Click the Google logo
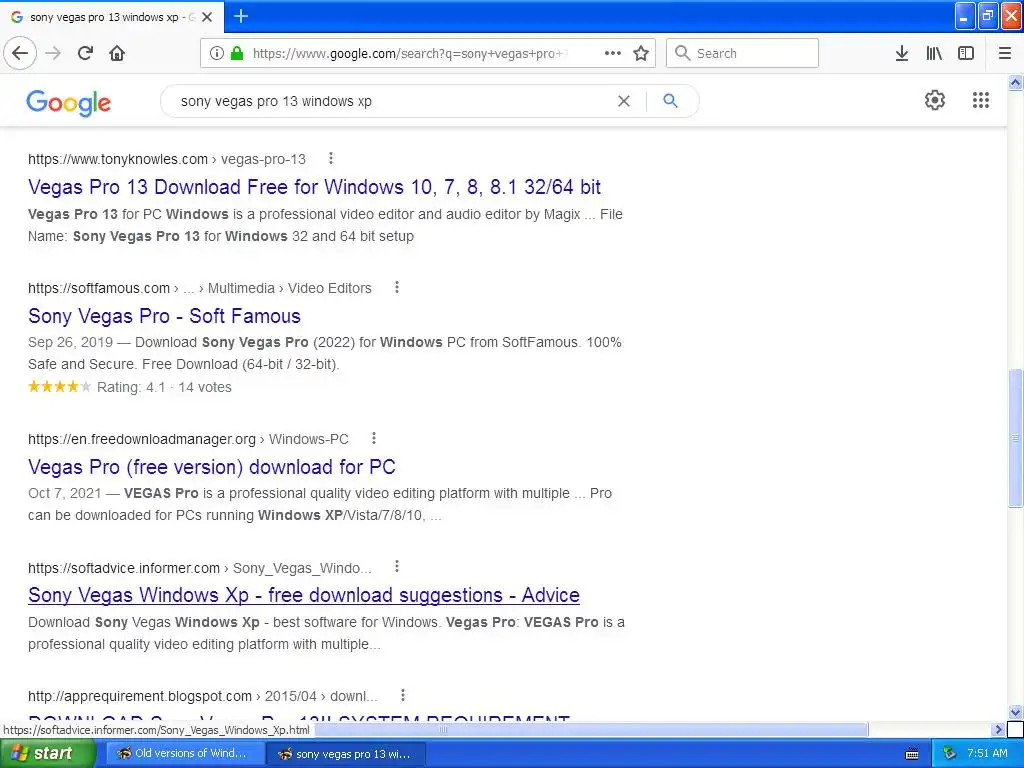The height and width of the screenshot is (768, 1024). 69,102
